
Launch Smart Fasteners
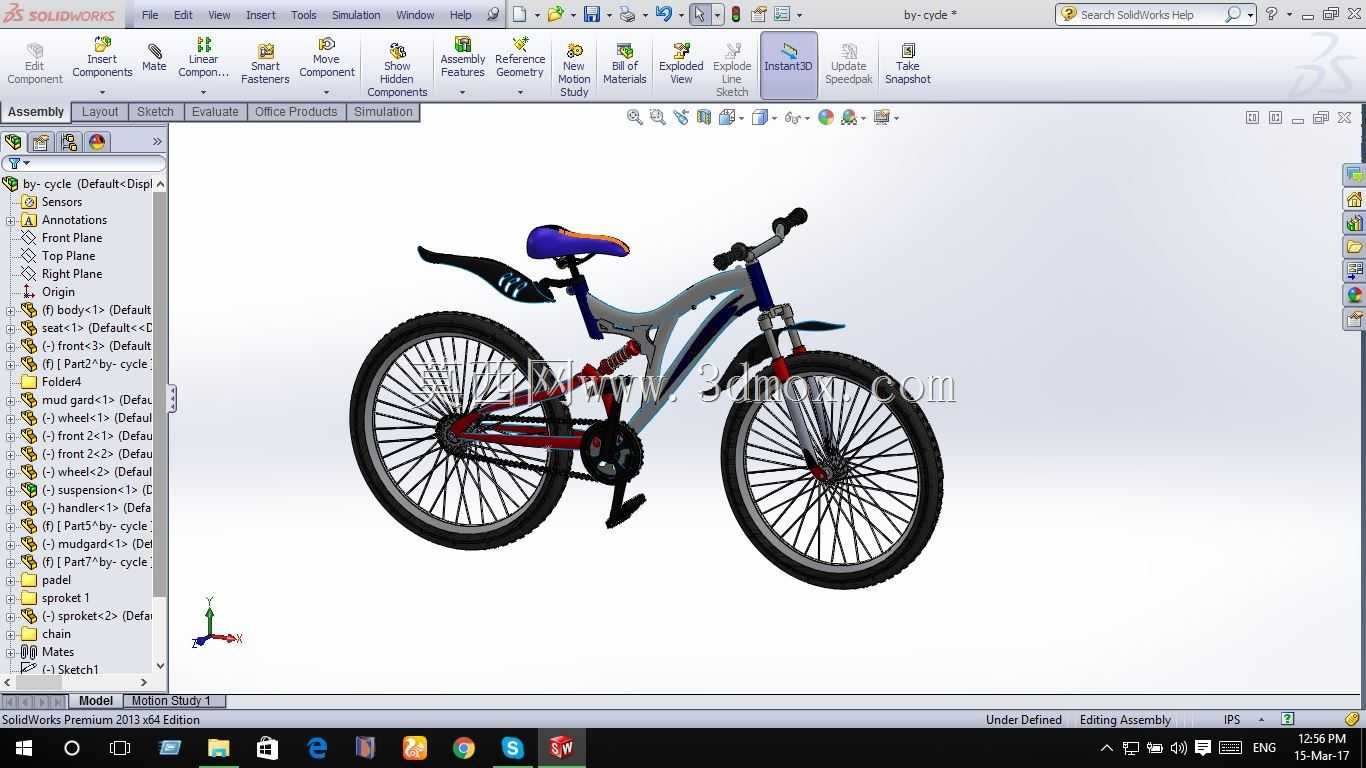click(265, 64)
